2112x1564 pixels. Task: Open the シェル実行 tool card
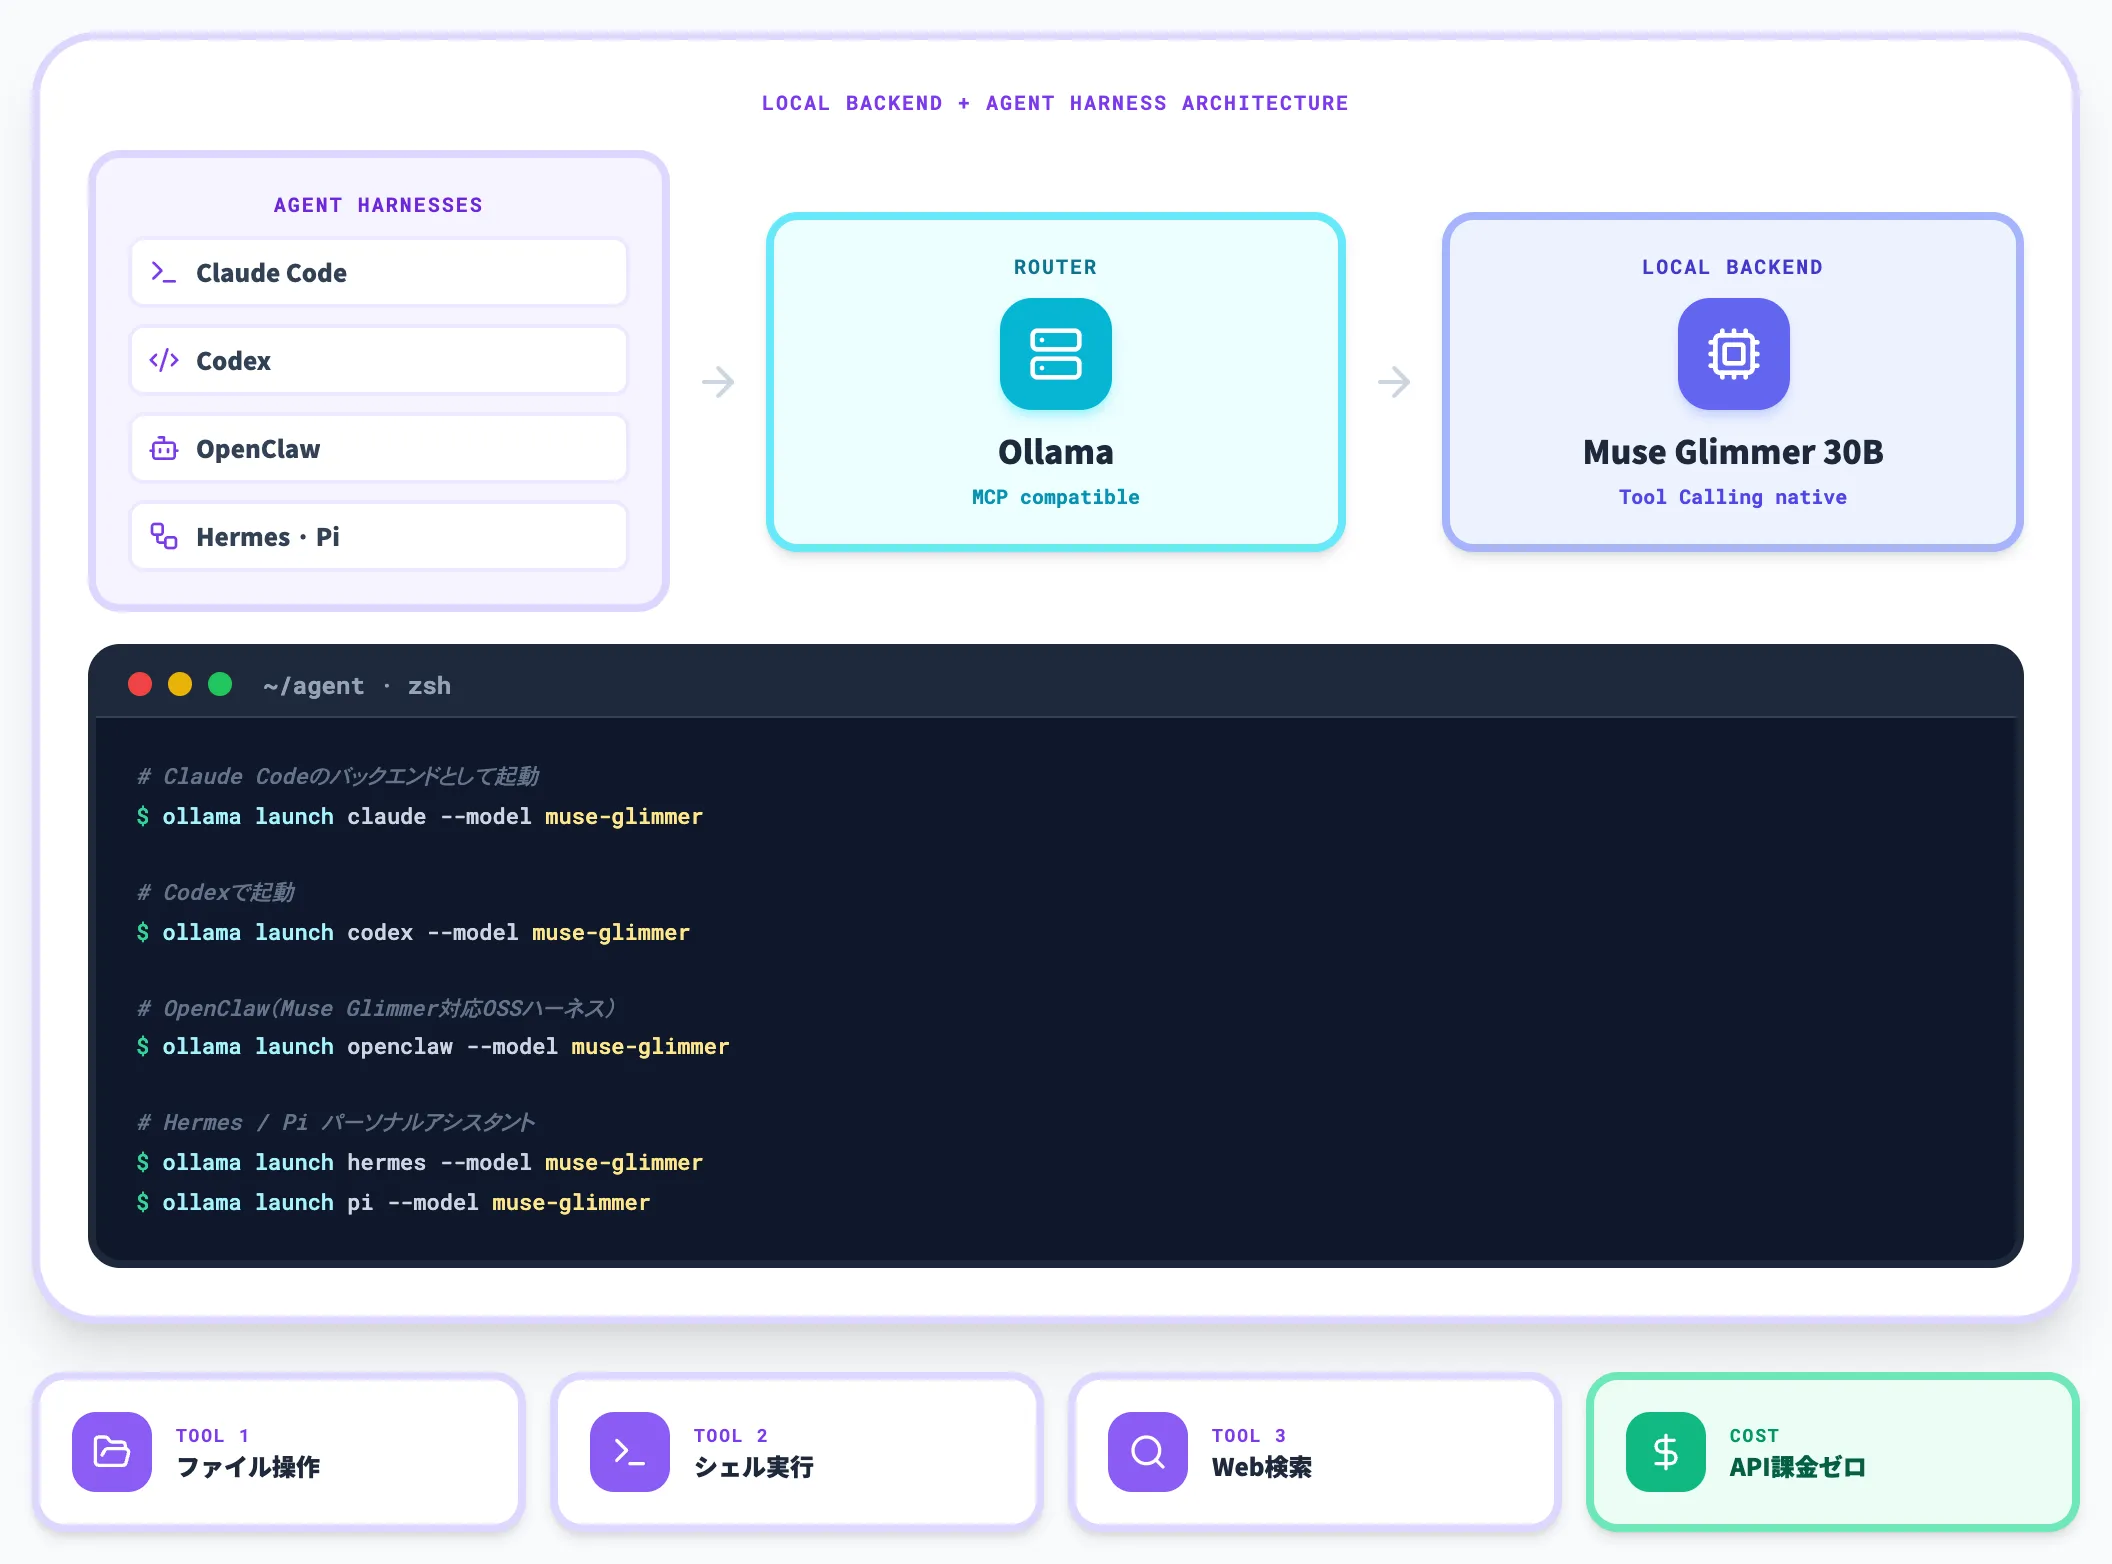797,1451
